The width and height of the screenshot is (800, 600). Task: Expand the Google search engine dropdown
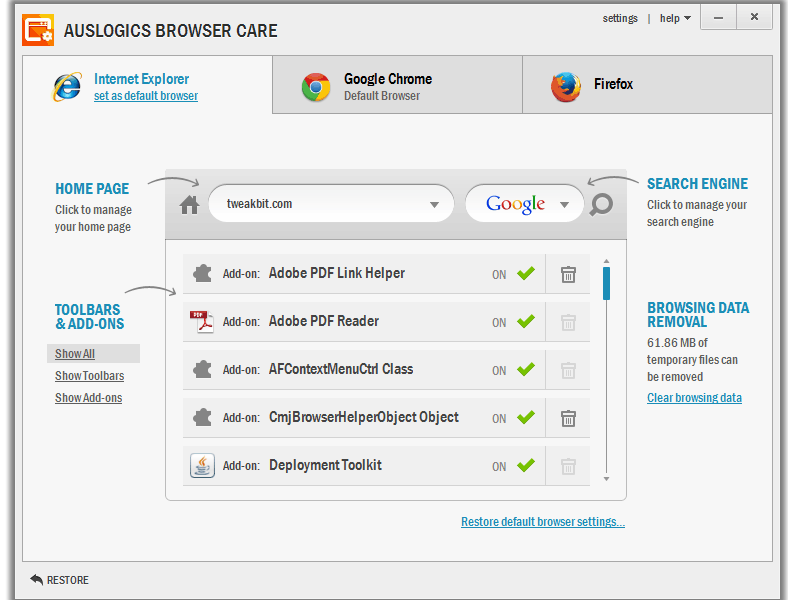pos(564,205)
